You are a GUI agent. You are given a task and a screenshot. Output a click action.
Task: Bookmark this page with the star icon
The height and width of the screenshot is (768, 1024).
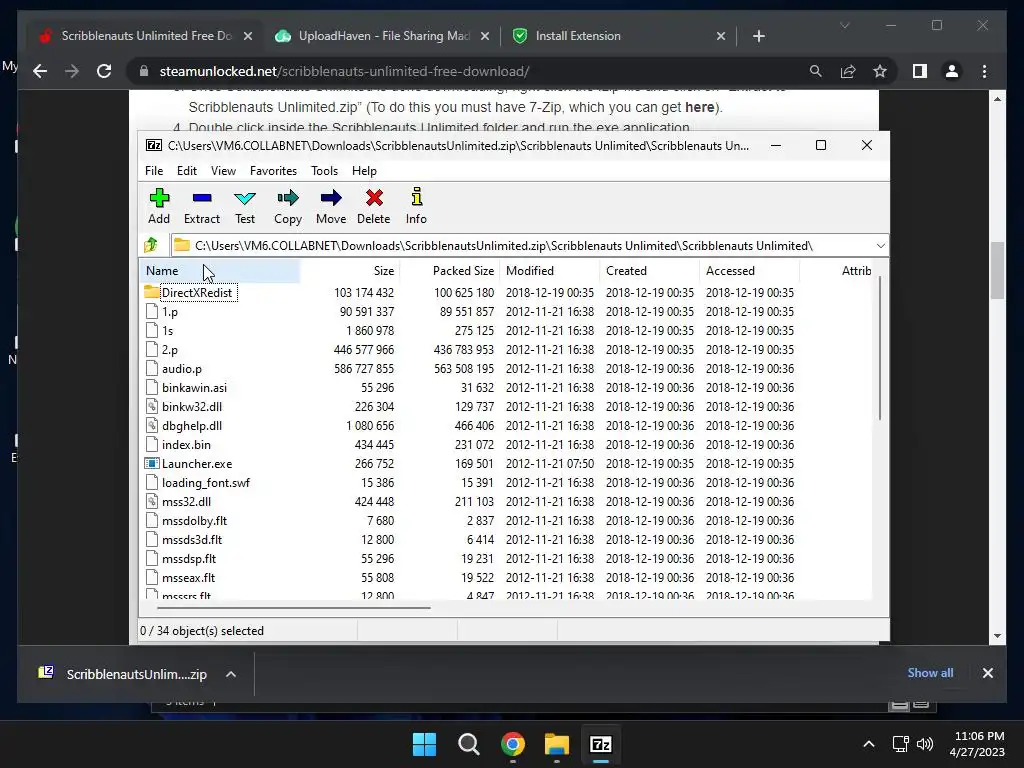(x=880, y=71)
